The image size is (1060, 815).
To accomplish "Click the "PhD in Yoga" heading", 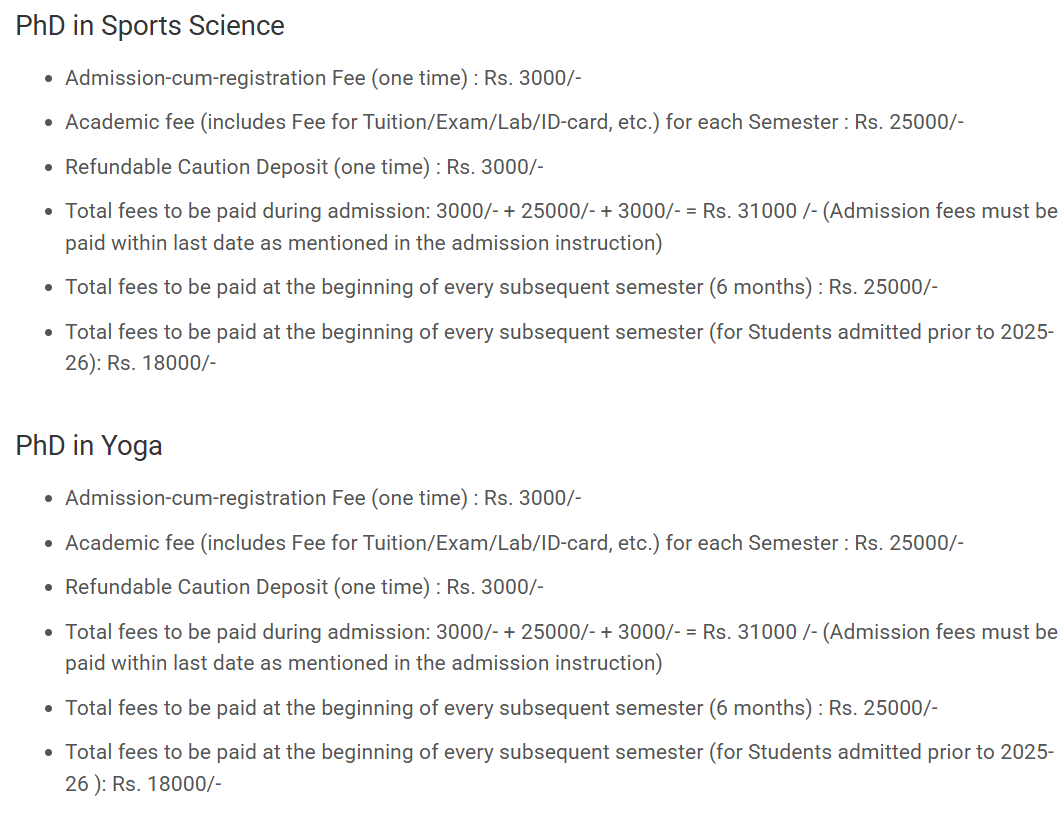I will click(89, 446).
